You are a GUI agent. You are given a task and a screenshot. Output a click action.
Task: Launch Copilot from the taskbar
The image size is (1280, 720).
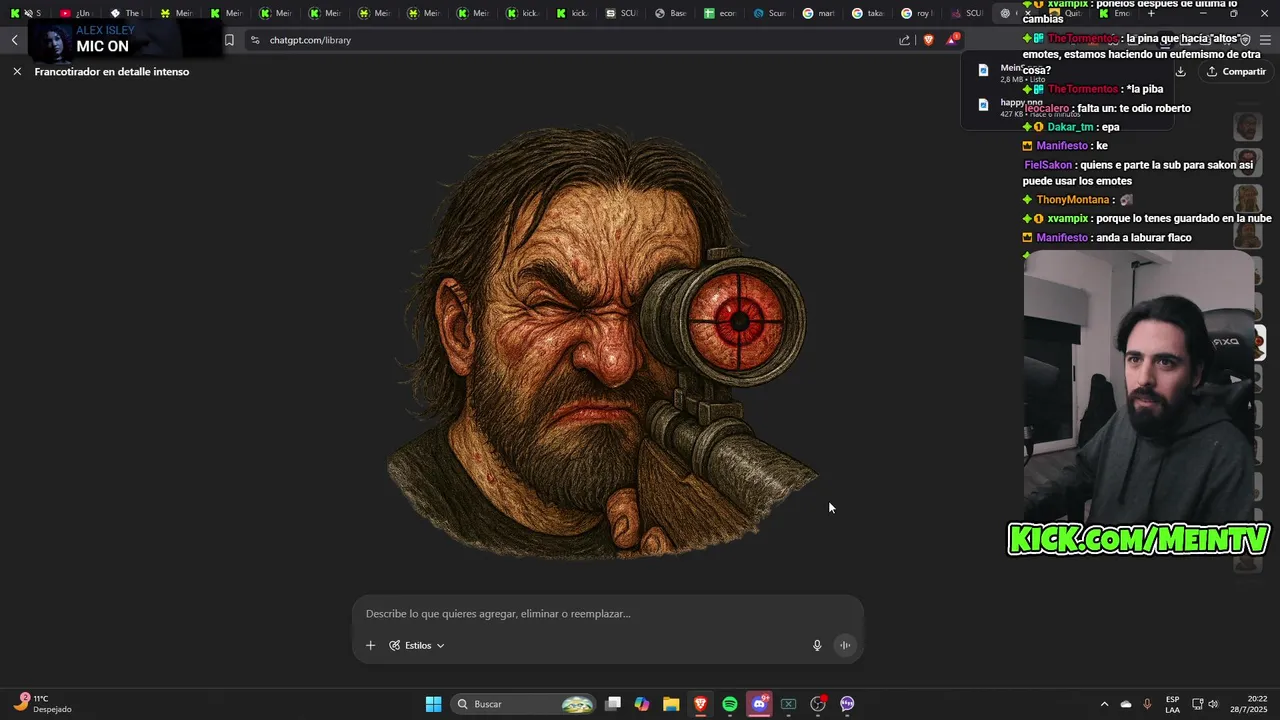tap(642, 704)
